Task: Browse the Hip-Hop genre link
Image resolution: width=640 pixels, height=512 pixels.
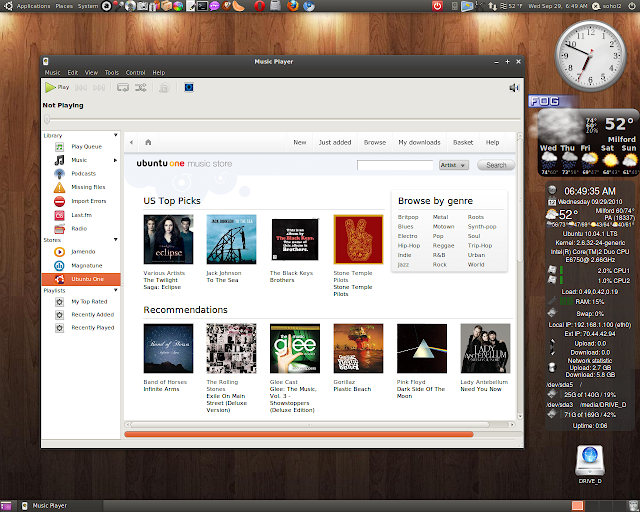Action: [409, 245]
